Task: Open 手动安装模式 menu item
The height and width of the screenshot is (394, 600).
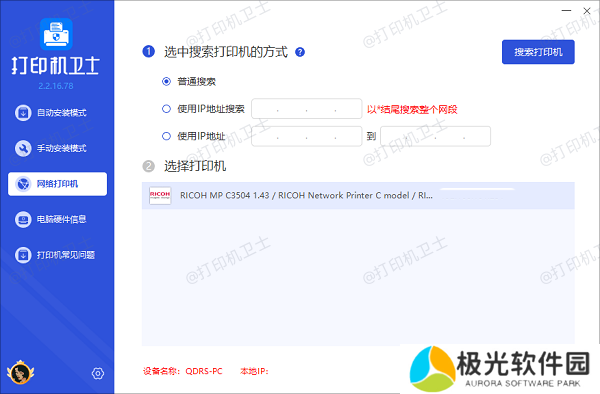Action: [x=57, y=148]
